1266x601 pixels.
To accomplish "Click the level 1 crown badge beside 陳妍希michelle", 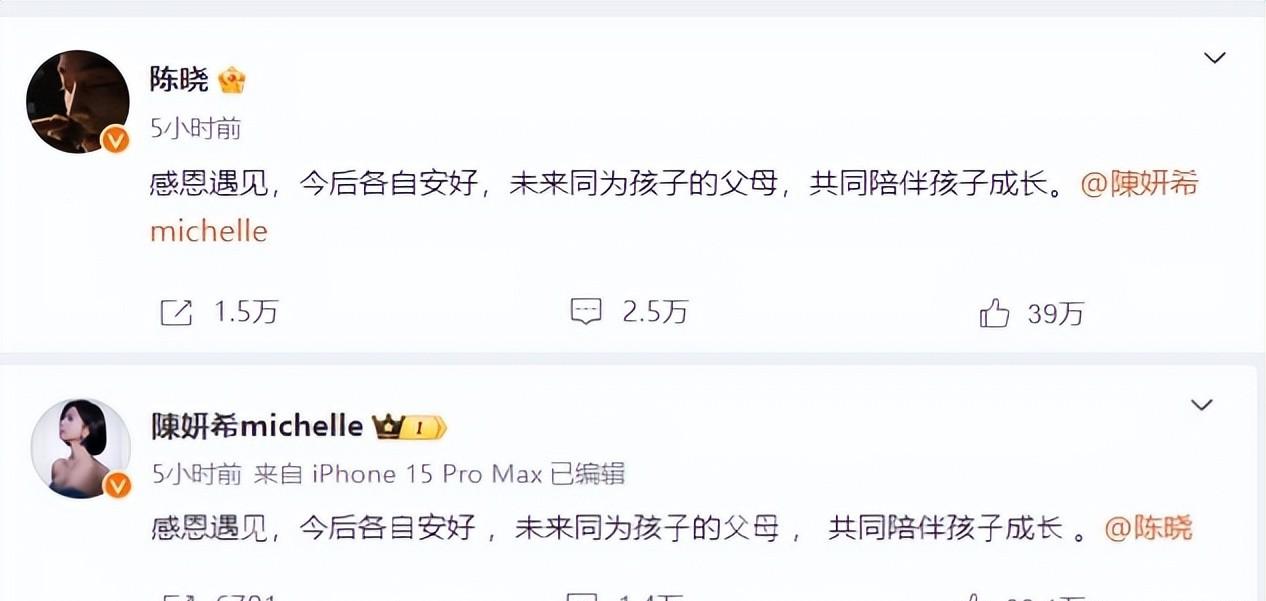I will (x=409, y=428).
